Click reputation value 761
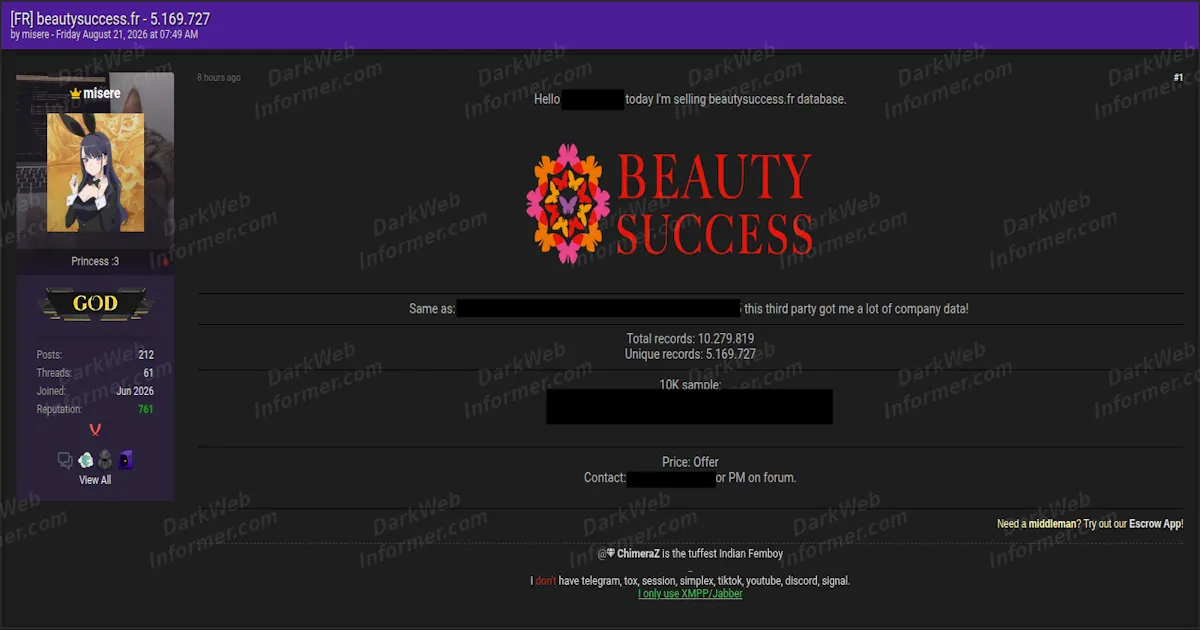This screenshot has height=630, width=1200. (146, 409)
